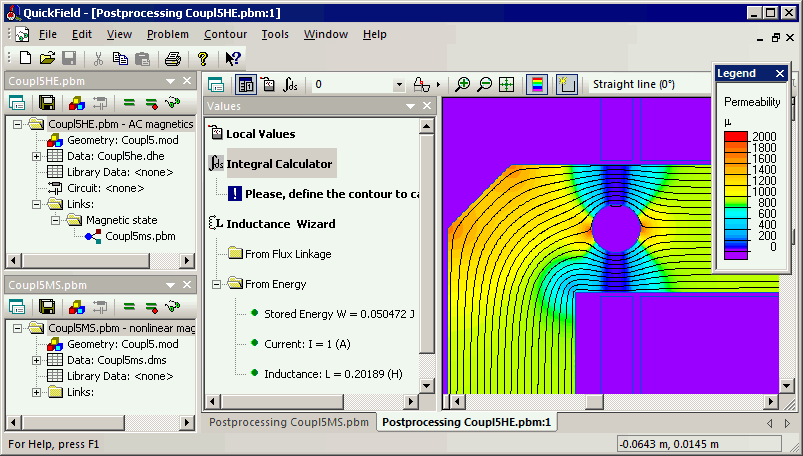Toggle the Values panel display button

246,85
